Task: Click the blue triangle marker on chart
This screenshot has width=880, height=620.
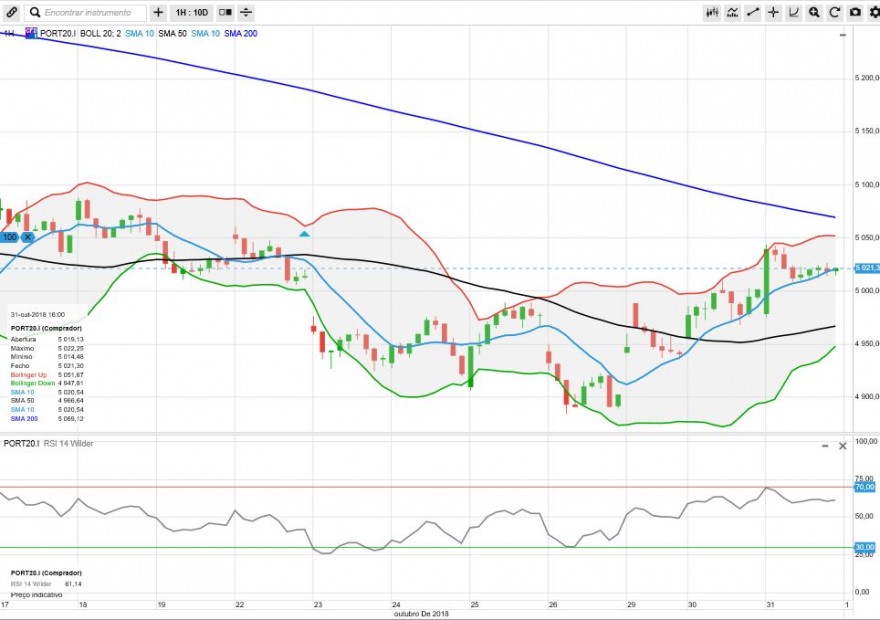Action: (x=304, y=233)
